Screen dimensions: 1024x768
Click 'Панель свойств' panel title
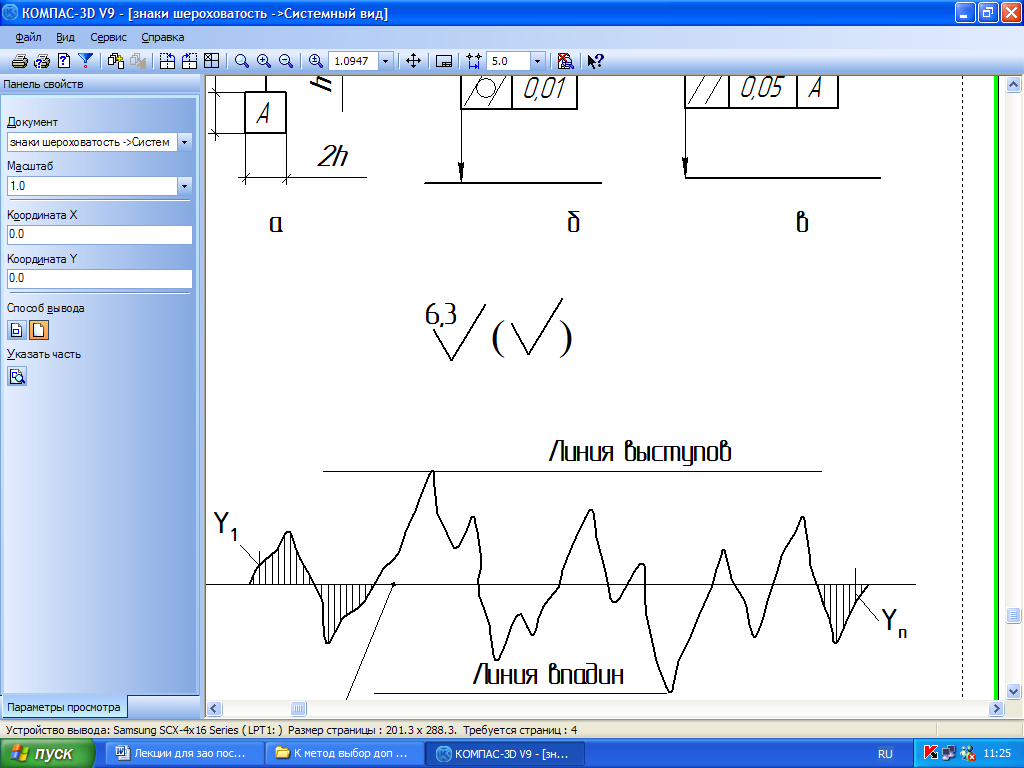43,84
